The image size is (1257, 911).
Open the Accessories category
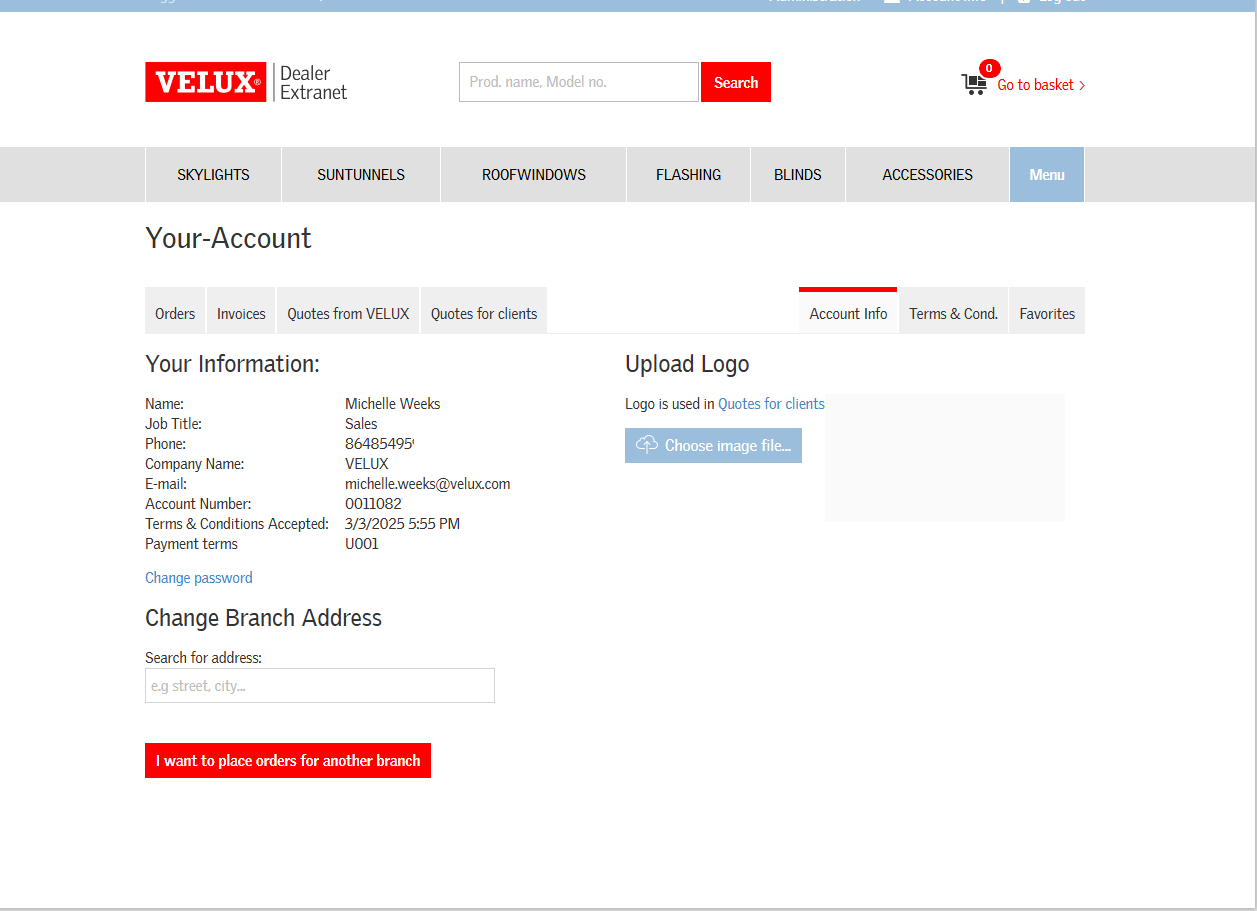[927, 175]
